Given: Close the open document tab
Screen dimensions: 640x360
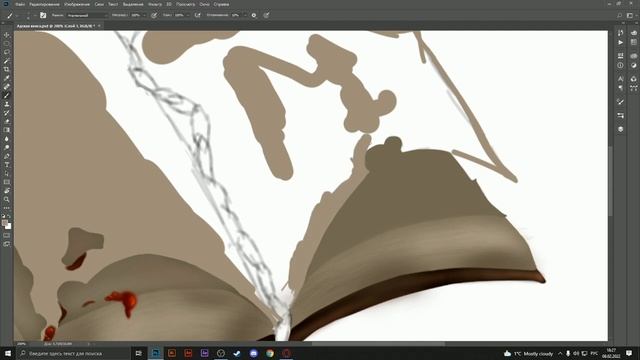Looking at the screenshot, I should [99, 26].
